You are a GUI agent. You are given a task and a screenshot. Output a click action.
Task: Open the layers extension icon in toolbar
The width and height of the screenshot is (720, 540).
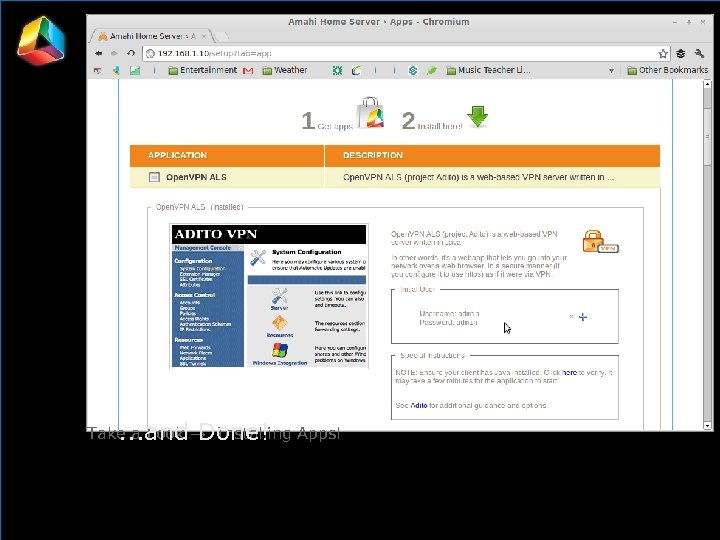pos(681,53)
